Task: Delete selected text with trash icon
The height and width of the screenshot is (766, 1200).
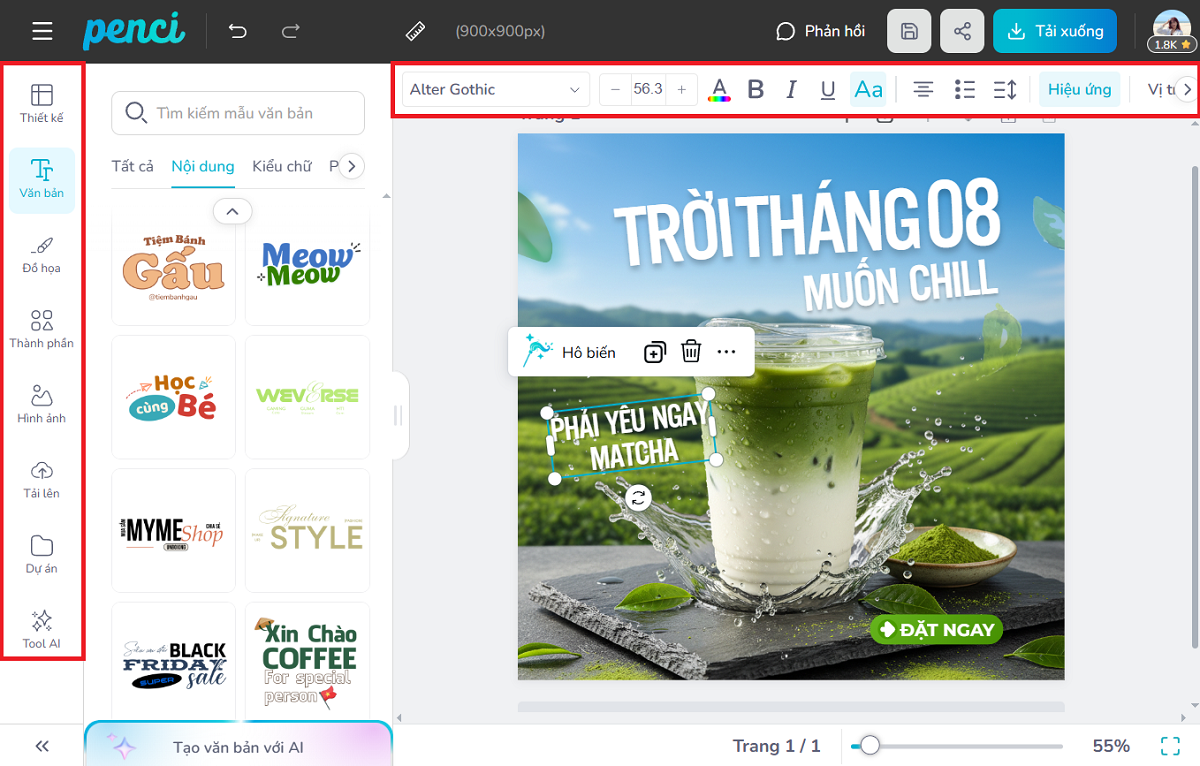Action: (x=691, y=352)
